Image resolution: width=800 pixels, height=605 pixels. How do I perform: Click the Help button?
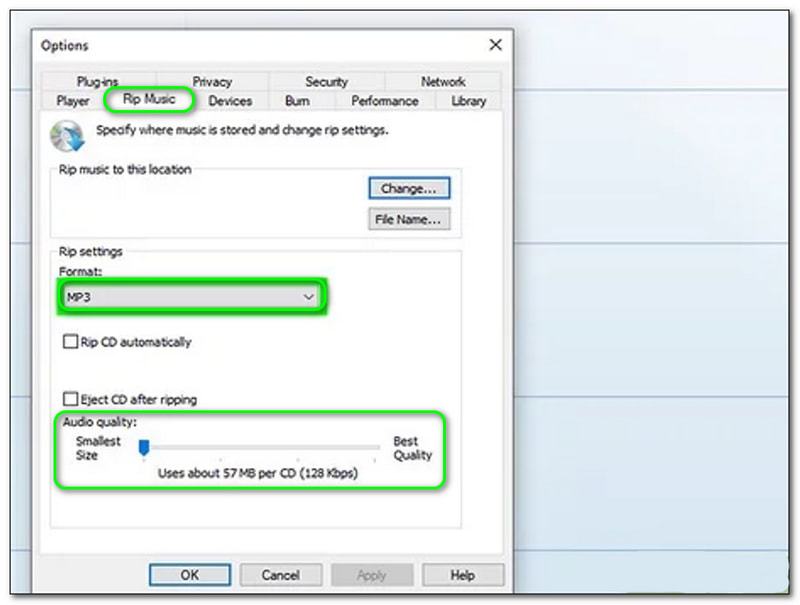click(463, 574)
